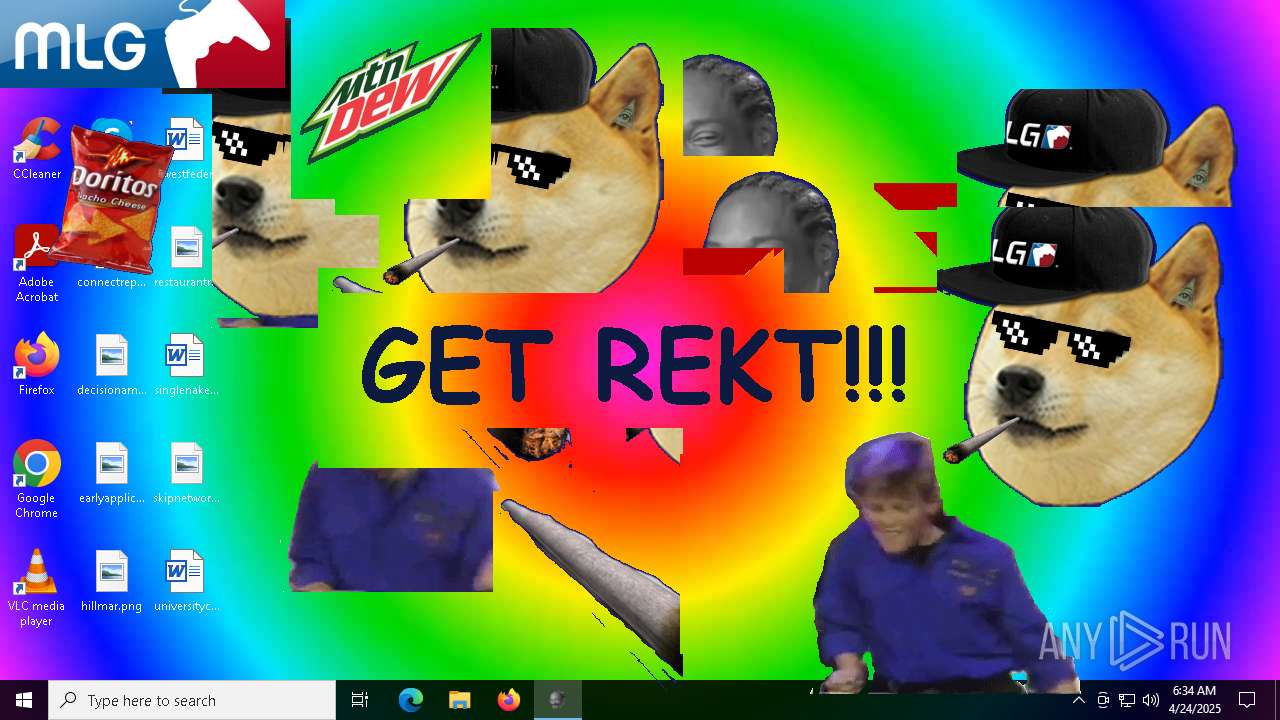The width and height of the screenshot is (1280, 720).
Task: Select the hillmar.png file icon
Action: pos(111,580)
